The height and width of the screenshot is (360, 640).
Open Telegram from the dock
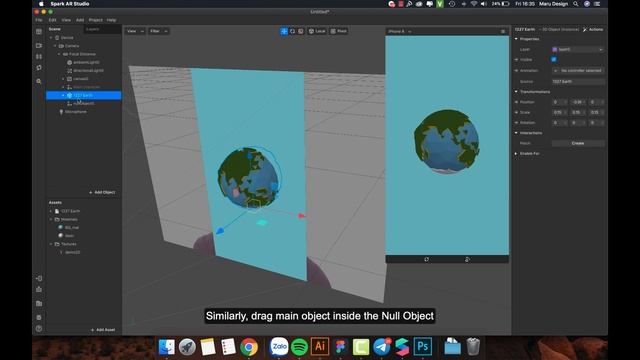click(x=382, y=347)
